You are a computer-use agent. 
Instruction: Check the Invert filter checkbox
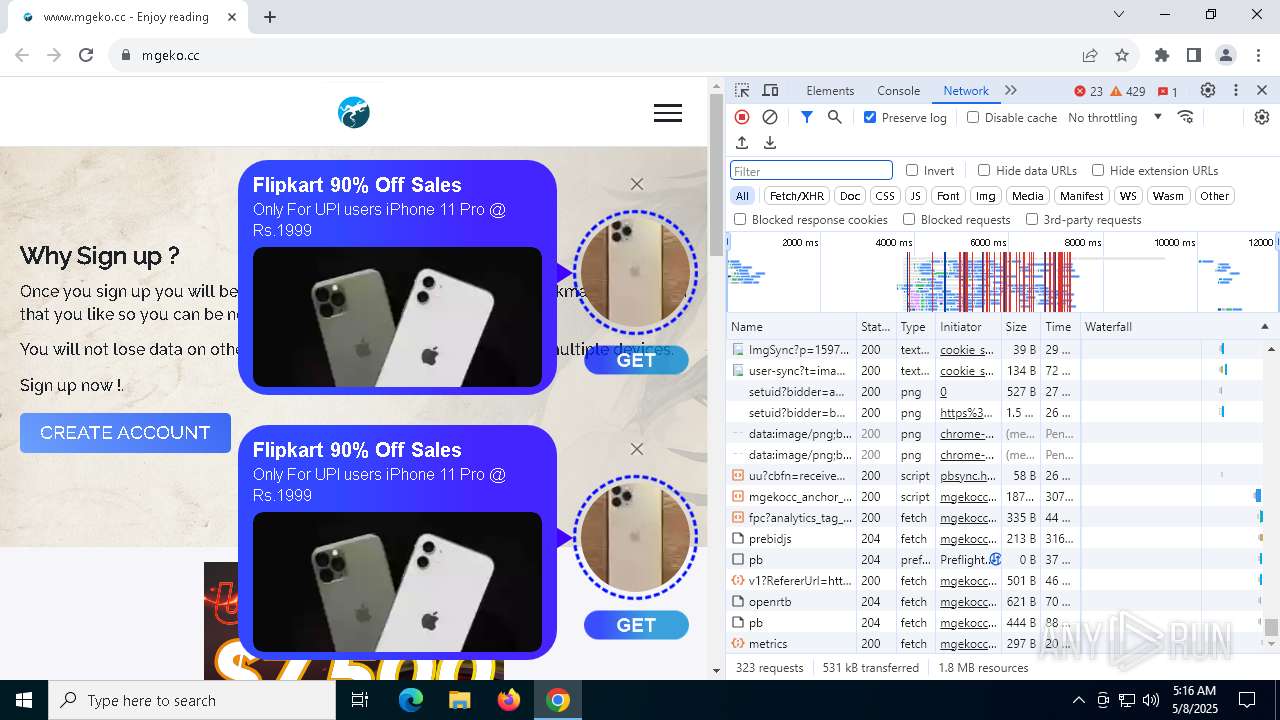[x=912, y=170]
